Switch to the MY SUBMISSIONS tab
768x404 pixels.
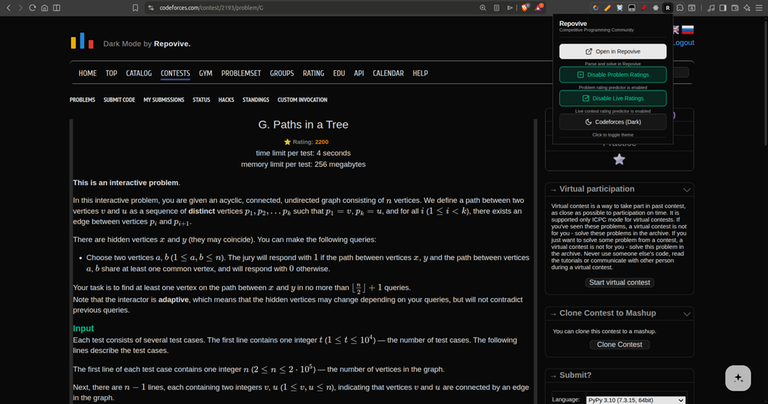[x=164, y=100]
